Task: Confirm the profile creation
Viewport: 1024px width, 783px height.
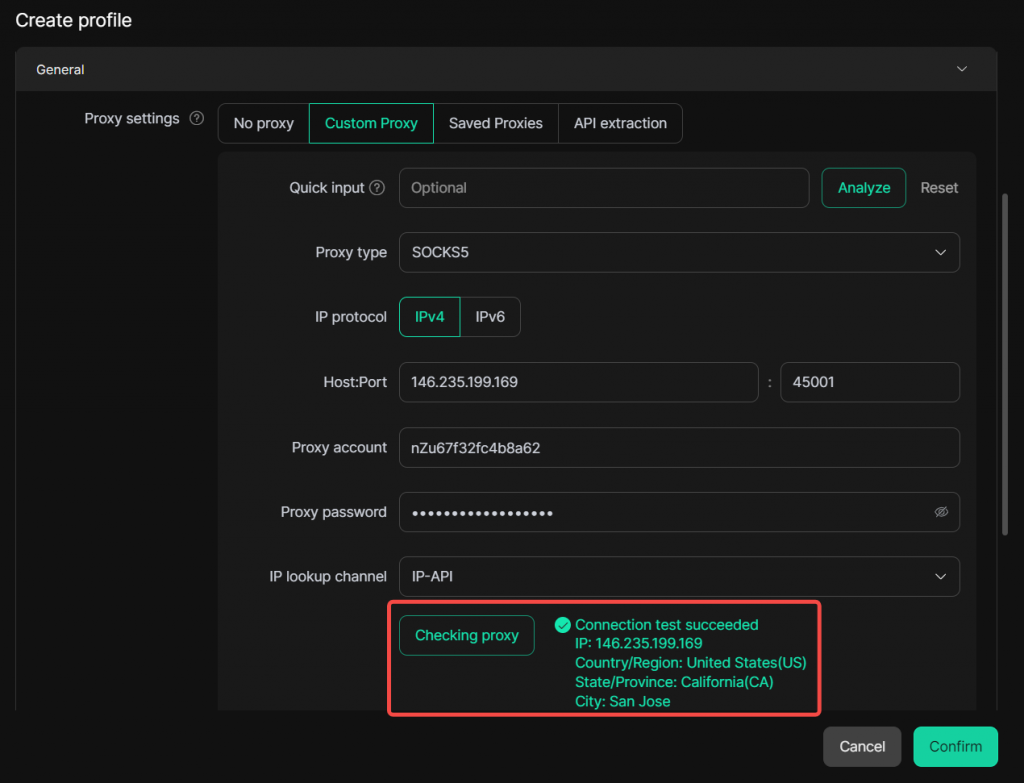Action: 955,747
